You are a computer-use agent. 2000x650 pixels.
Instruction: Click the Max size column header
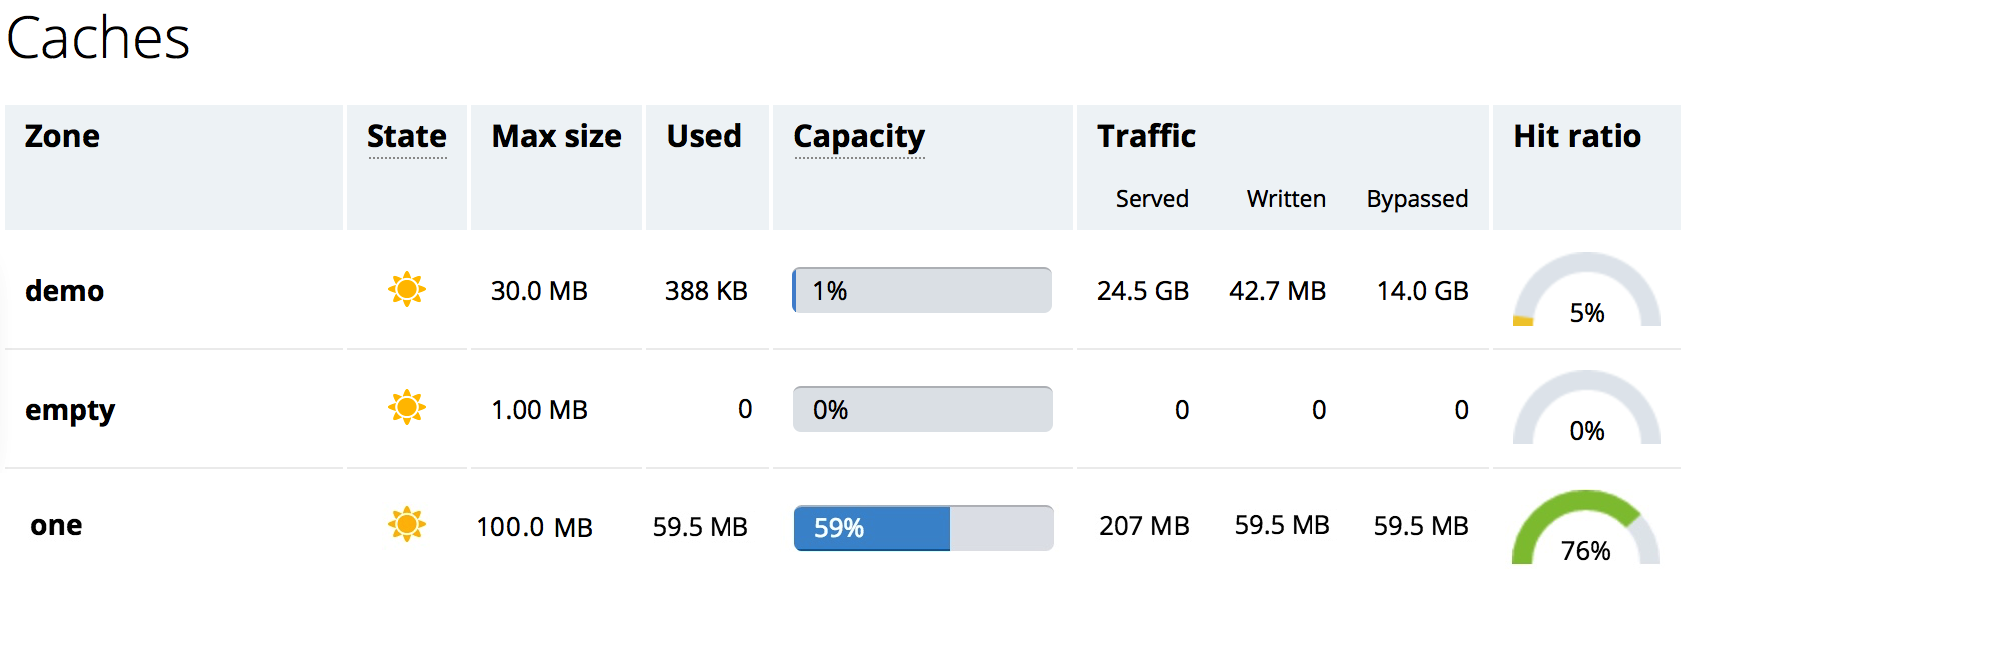[556, 136]
